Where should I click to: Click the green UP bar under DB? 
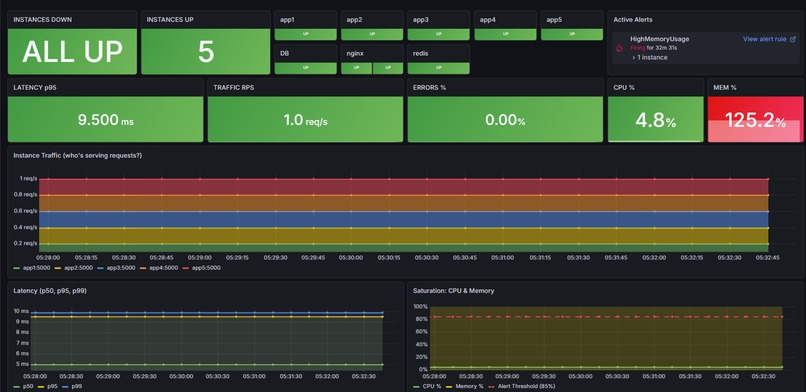pos(305,68)
